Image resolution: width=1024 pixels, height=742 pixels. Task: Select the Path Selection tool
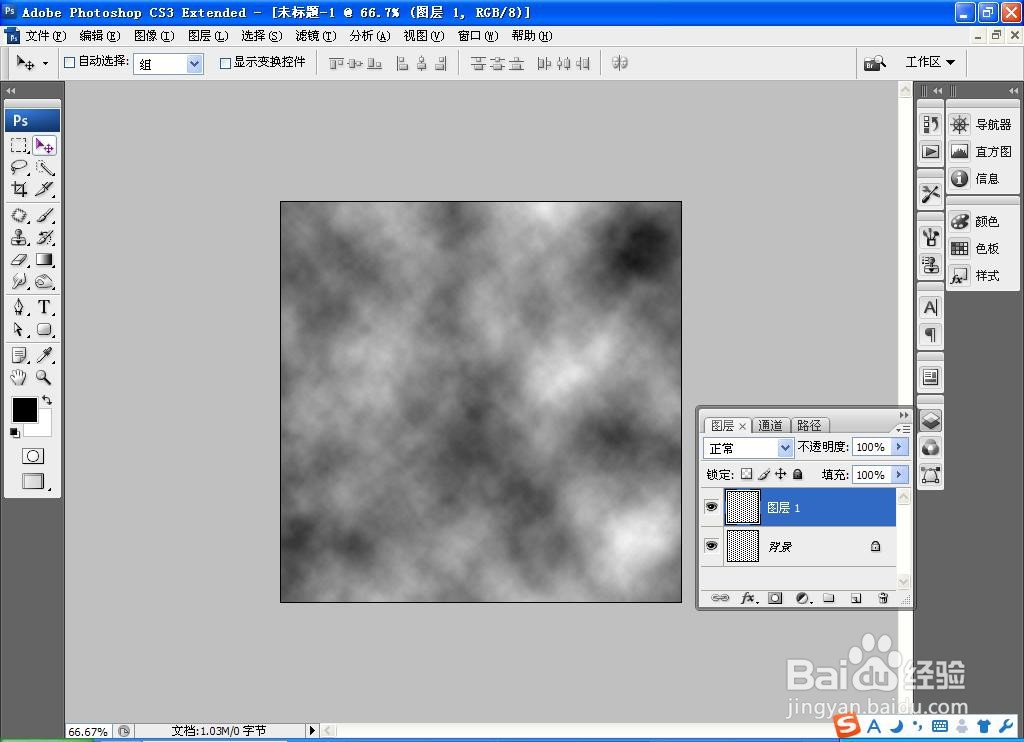(19, 329)
